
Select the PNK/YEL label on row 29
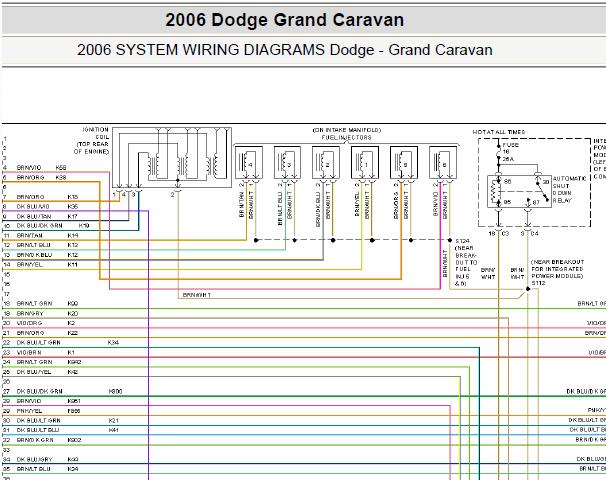tap(29, 411)
